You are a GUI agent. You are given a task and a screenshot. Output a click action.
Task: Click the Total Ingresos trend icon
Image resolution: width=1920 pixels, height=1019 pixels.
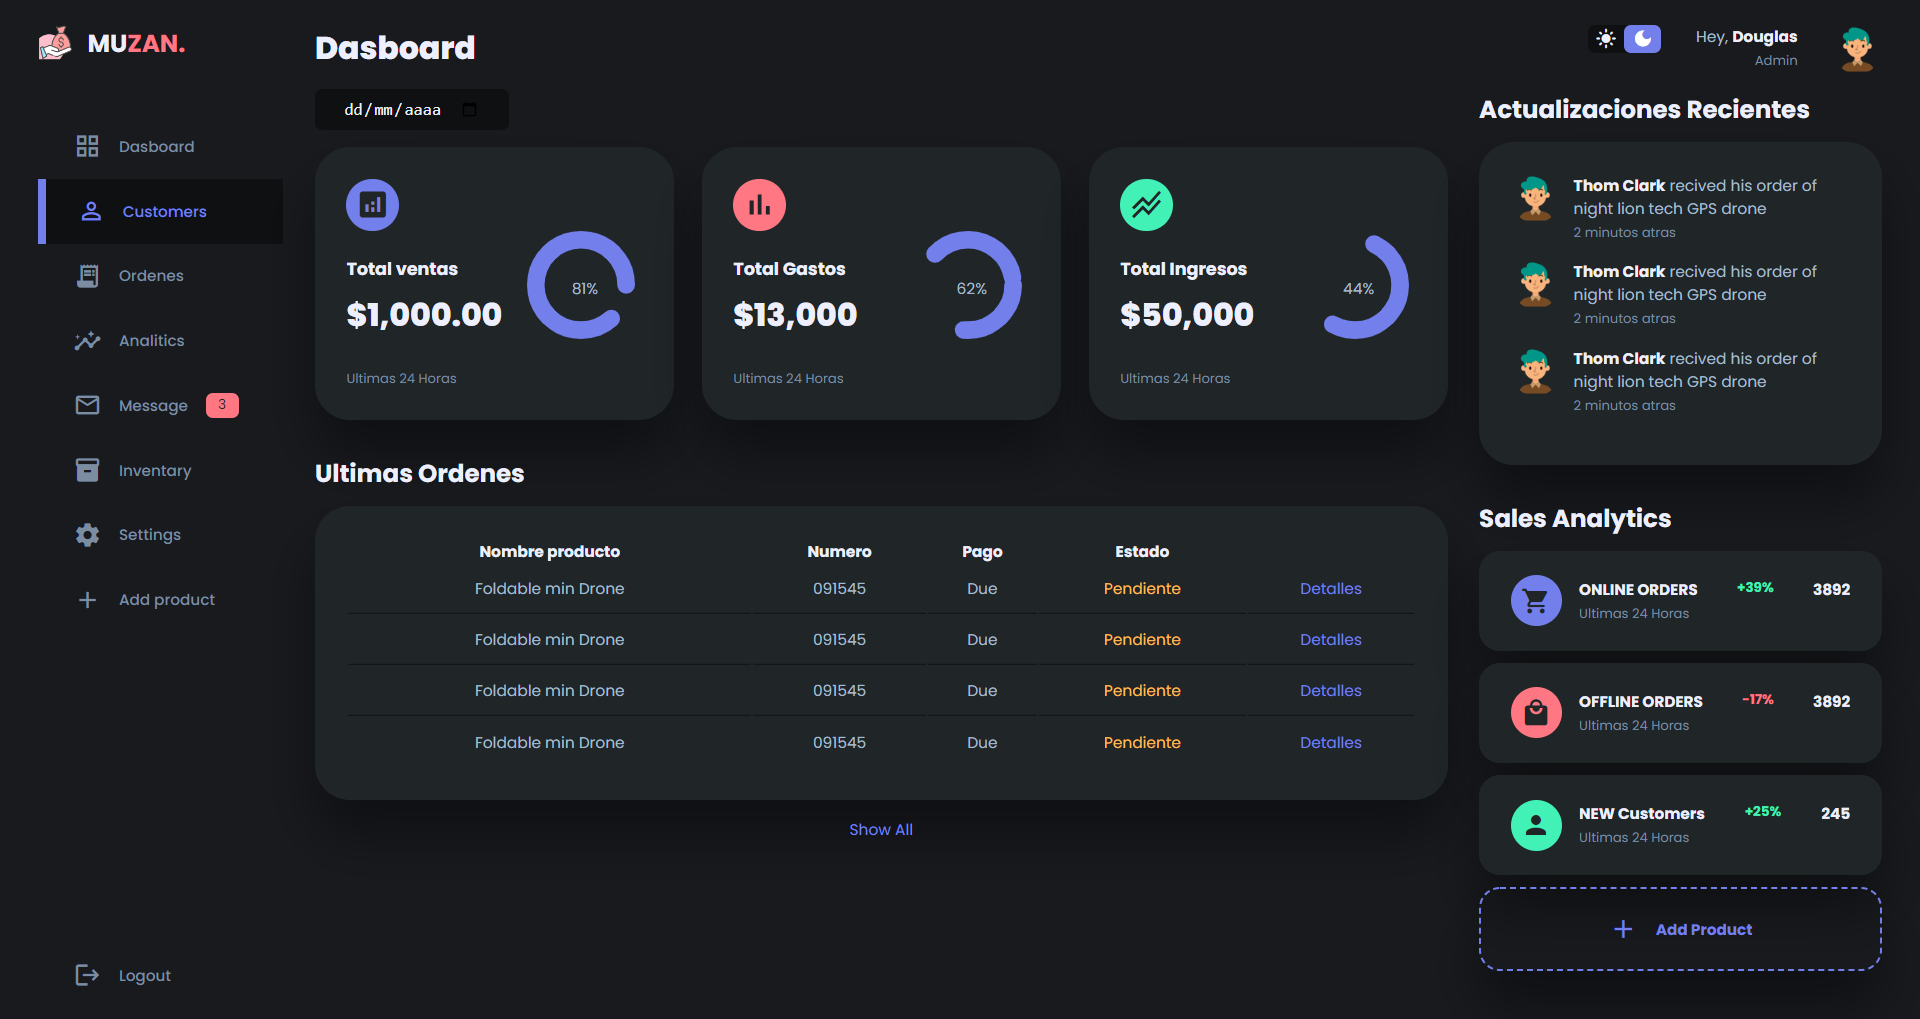1146,205
